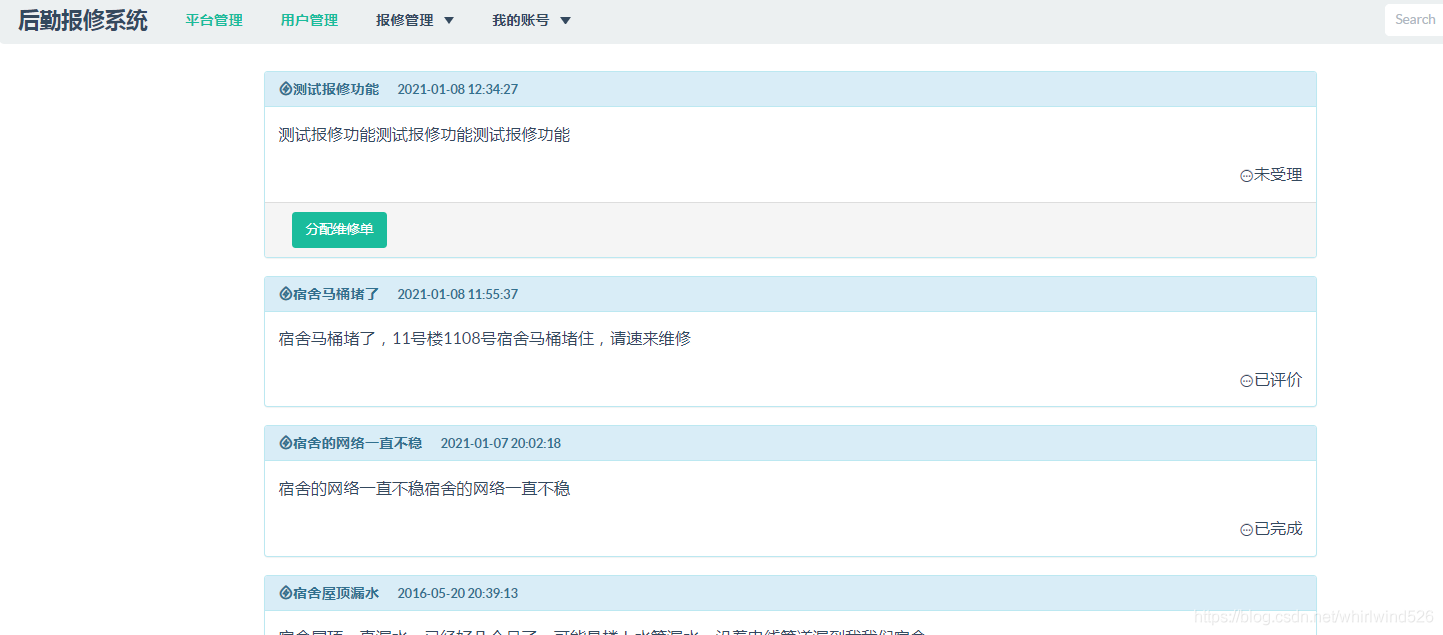The width and height of the screenshot is (1443, 635).
Task: Click the status icon next to 已评价
Action: [x=1246, y=381]
